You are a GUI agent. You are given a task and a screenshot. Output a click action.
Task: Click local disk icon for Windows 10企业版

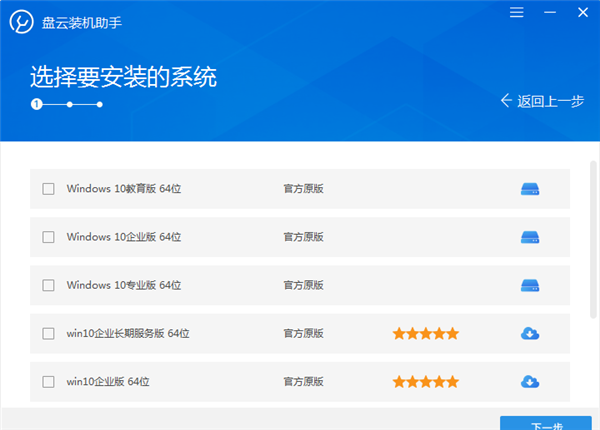pos(530,237)
